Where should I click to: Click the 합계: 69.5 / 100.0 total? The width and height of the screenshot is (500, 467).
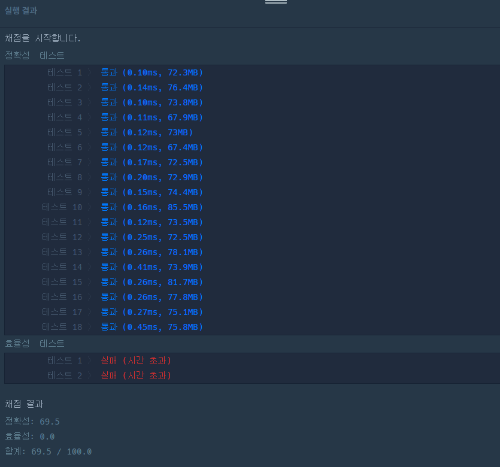[48, 452]
